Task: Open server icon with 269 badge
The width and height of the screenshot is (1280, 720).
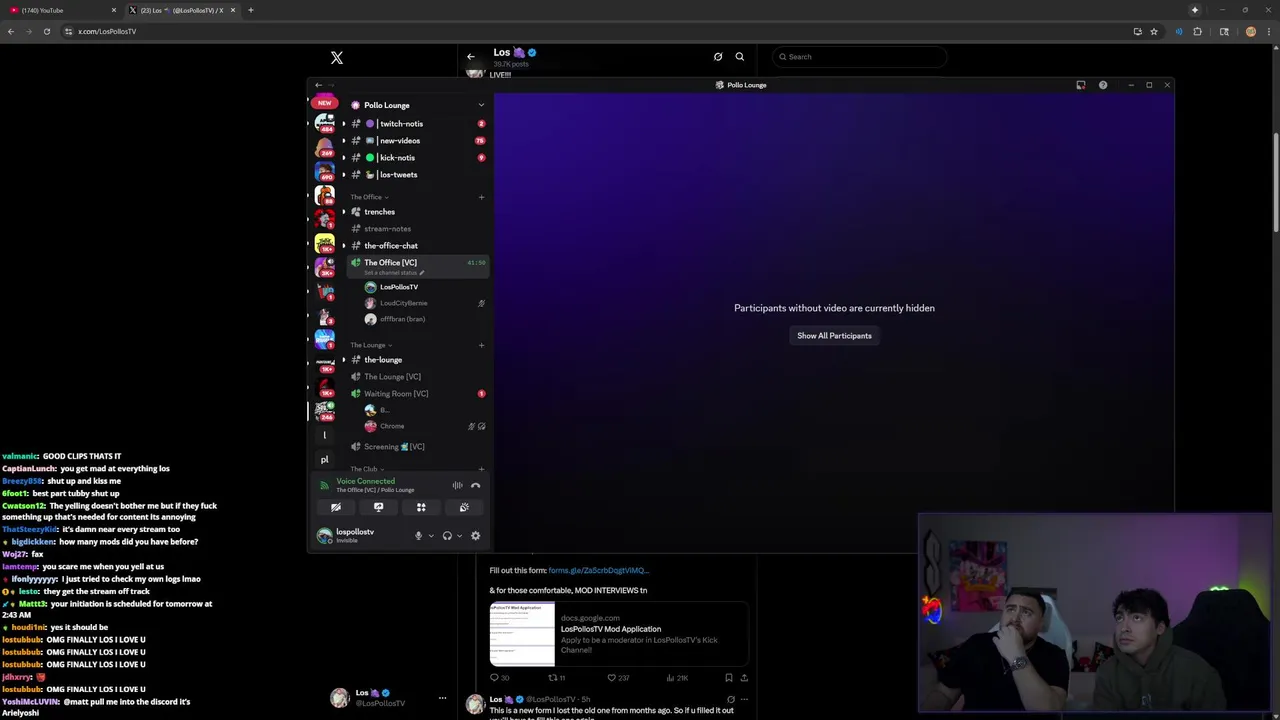Action: coord(324,148)
